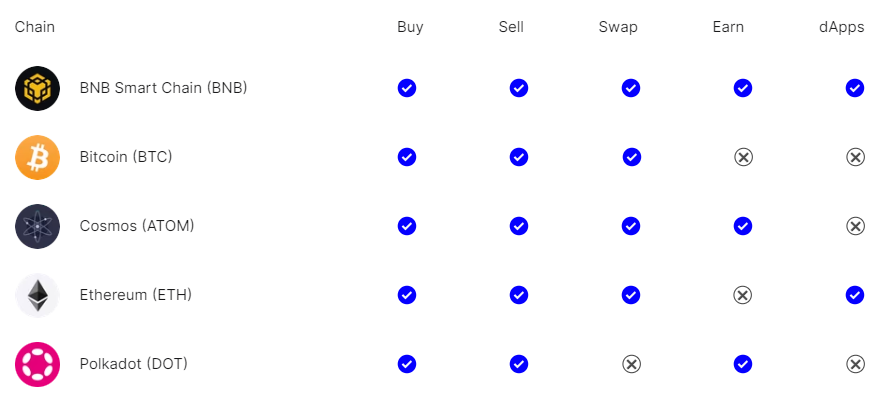Screen dimensions: 891x404
Task: Click the Cosmos Sell checkmark
Action: (519, 226)
